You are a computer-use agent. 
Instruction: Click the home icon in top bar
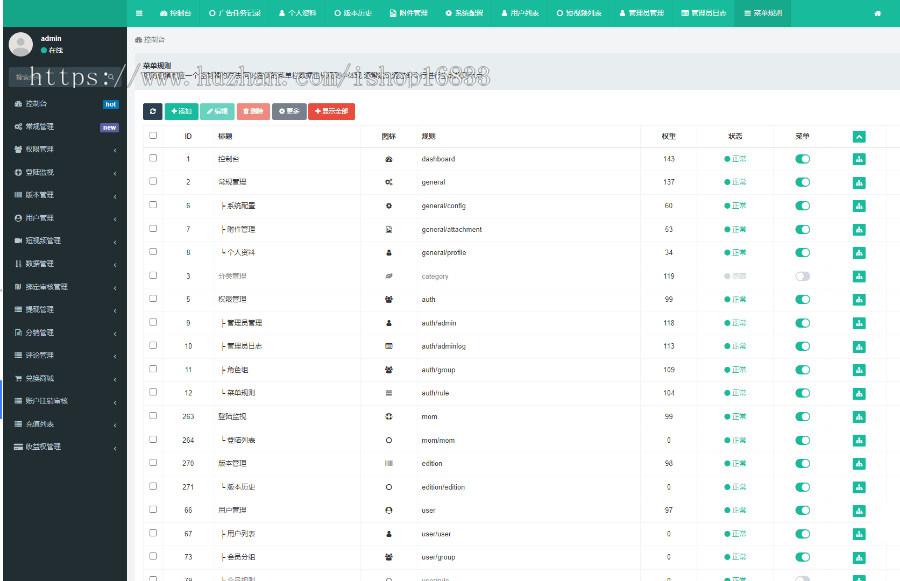pos(877,13)
